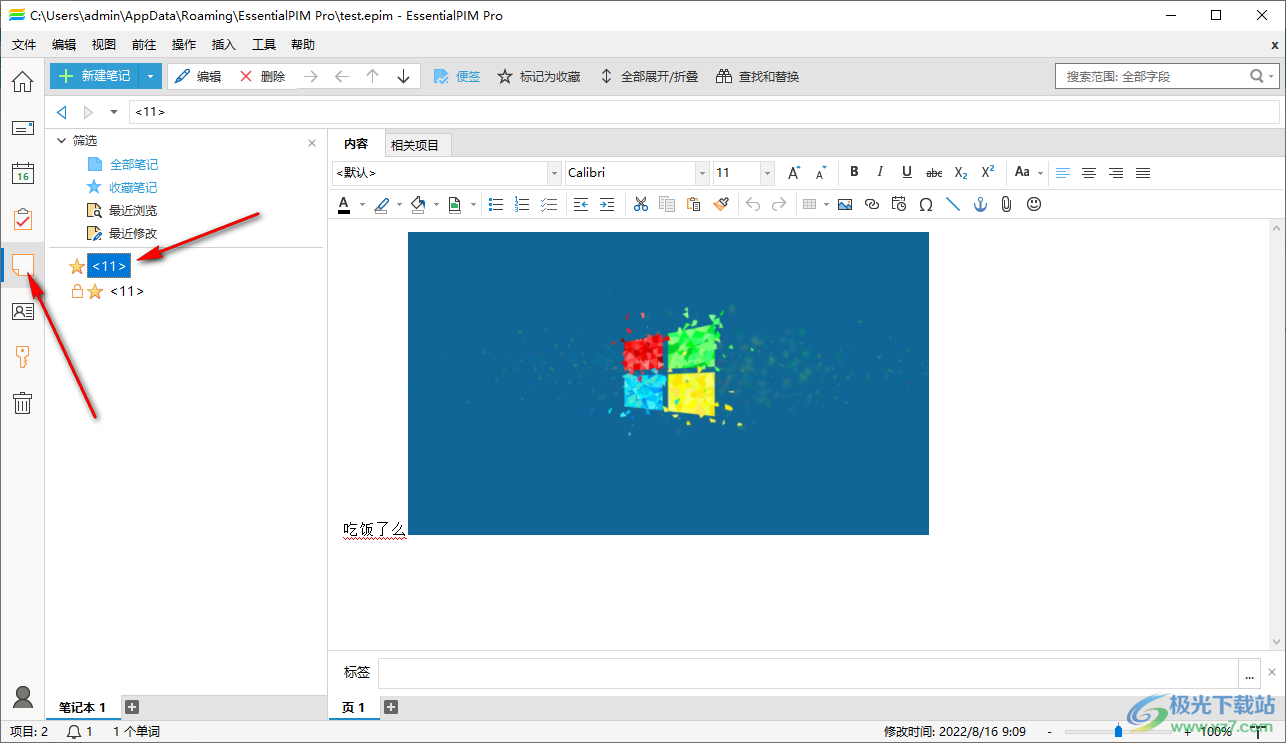Navigate back with the blue left triangle
This screenshot has height=743, width=1286.
tap(62, 112)
